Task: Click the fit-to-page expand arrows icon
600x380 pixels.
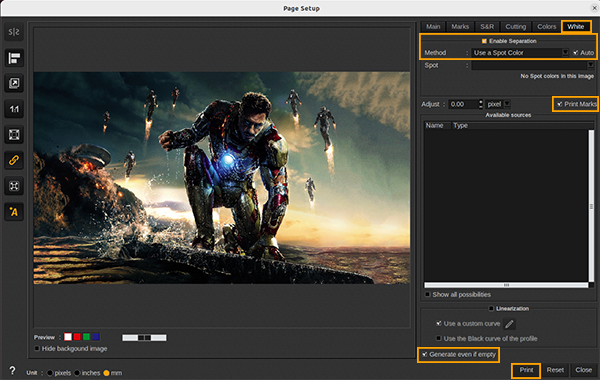Action: point(14,135)
